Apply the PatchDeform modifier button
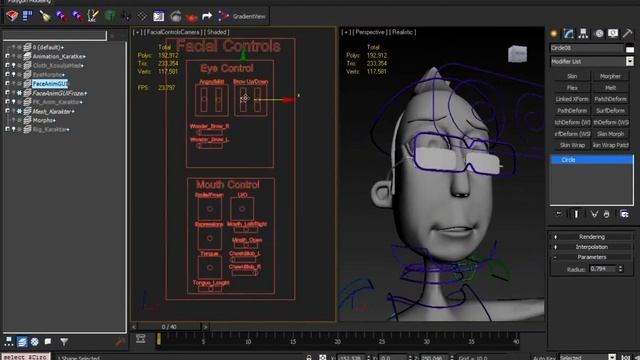This screenshot has height=360, width=640. 610,99
